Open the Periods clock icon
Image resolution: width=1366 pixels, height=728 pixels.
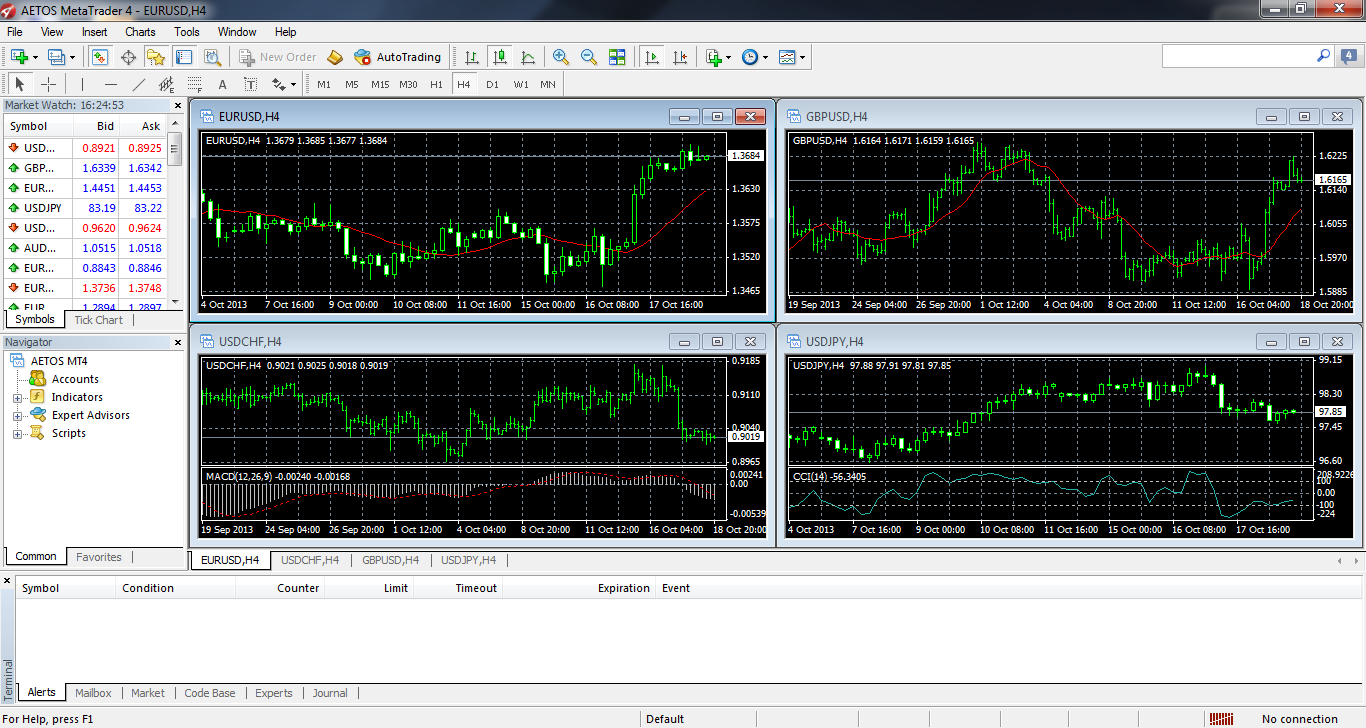(750, 57)
